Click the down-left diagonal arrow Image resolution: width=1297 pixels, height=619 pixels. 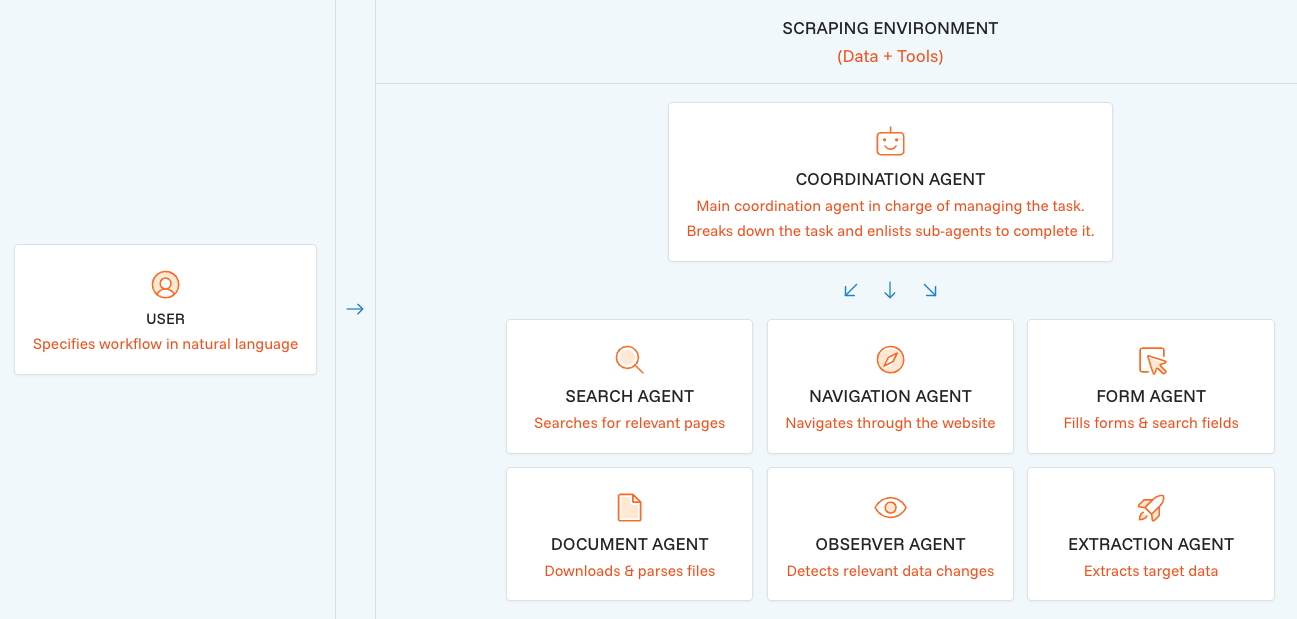point(851,291)
